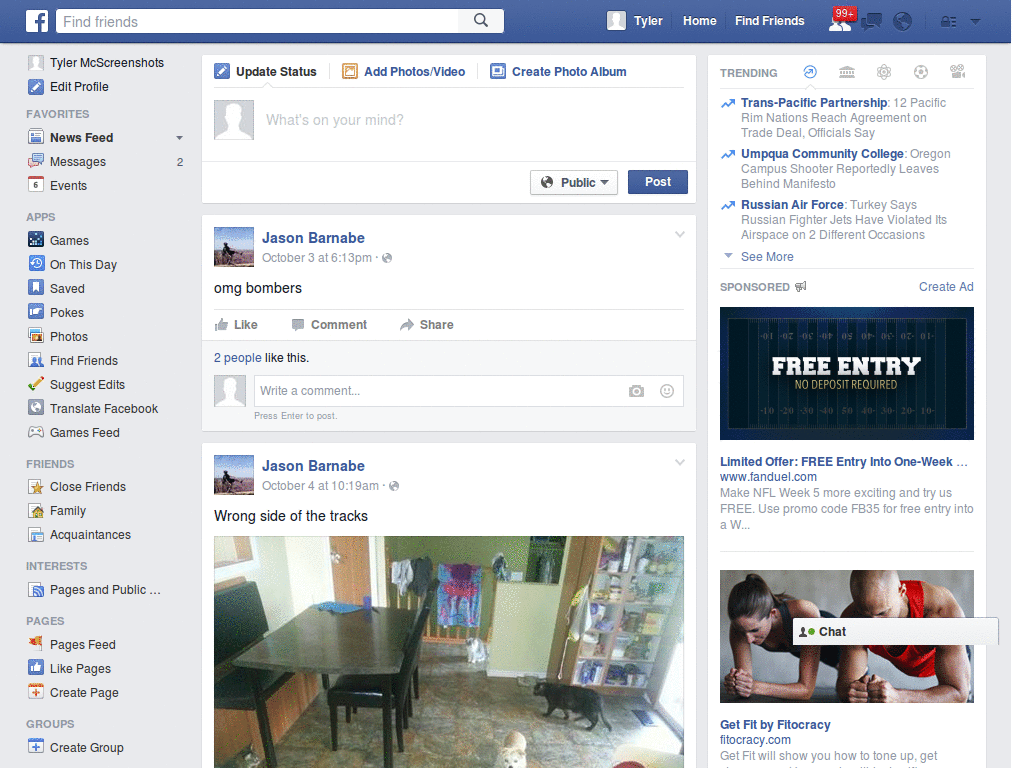
Task: Open the notifications globe icon
Action: pyautogui.click(x=903, y=22)
